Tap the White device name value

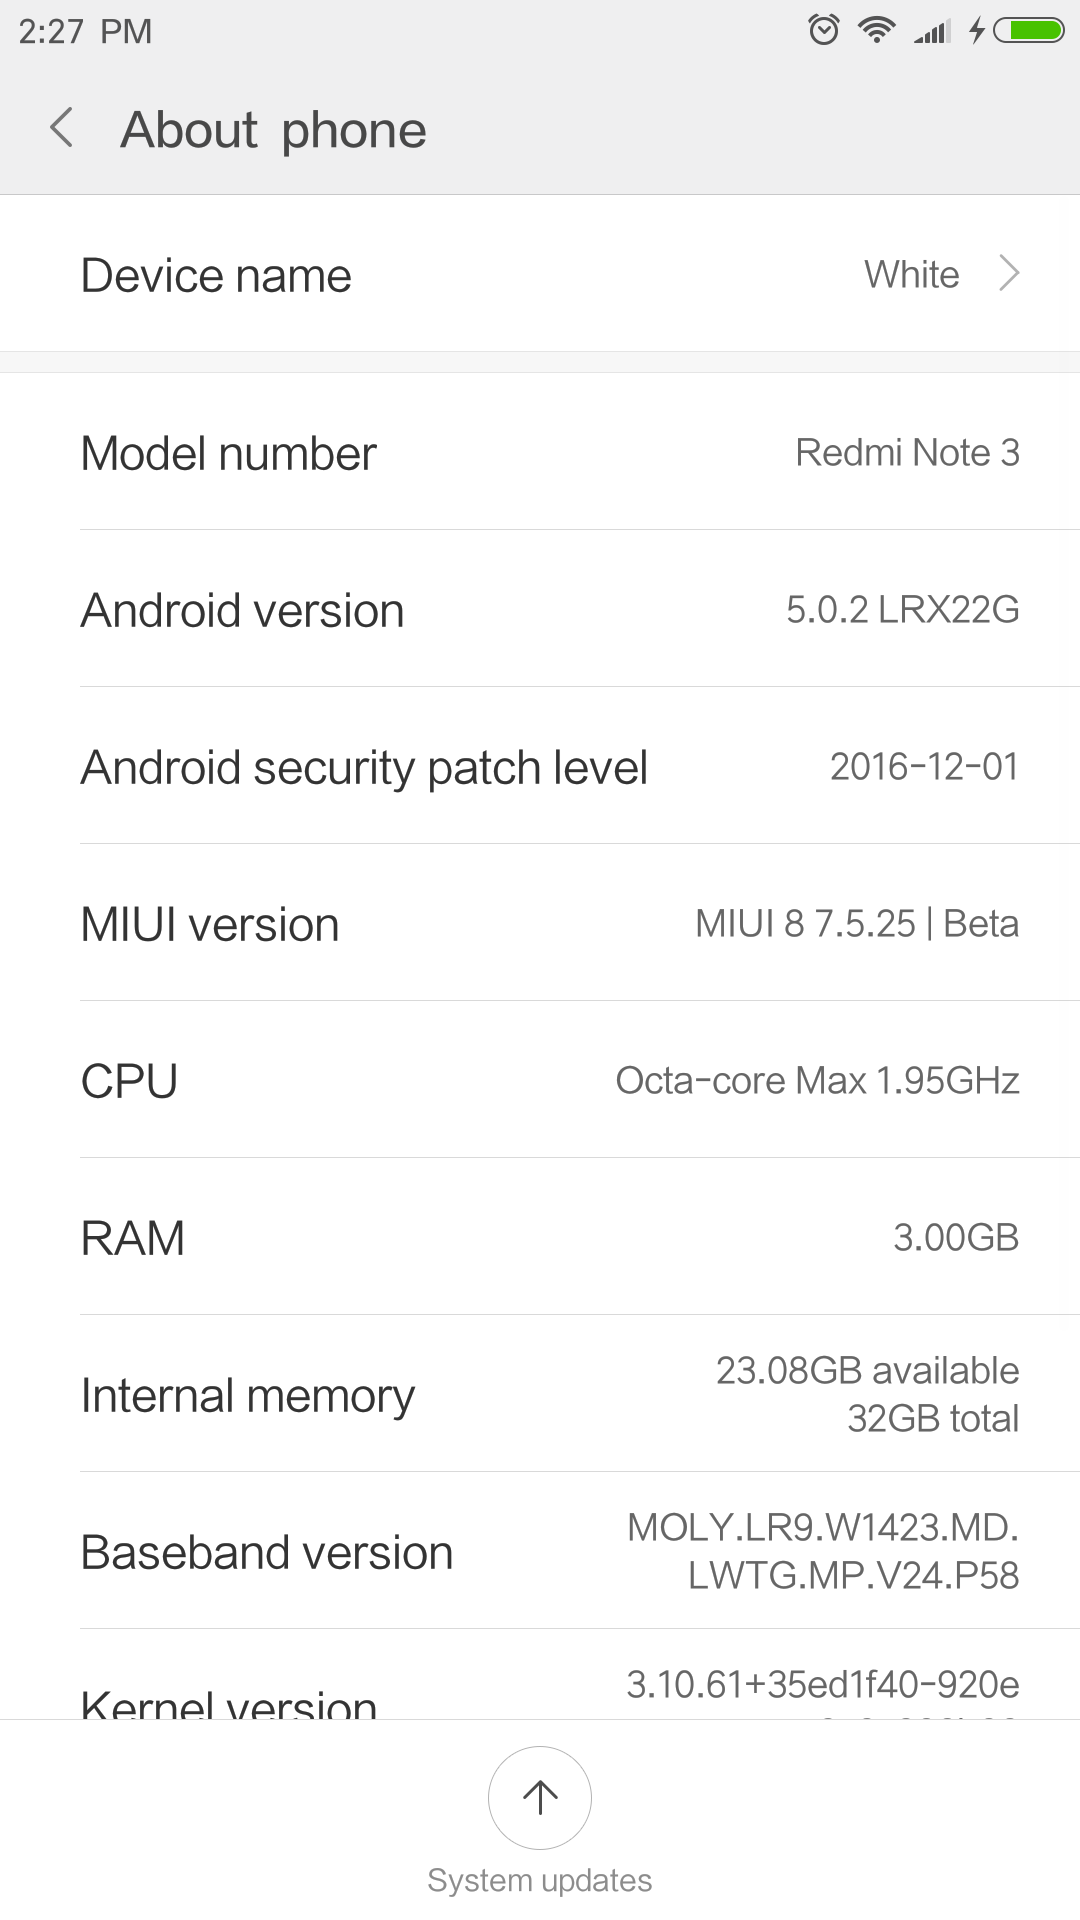point(911,275)
